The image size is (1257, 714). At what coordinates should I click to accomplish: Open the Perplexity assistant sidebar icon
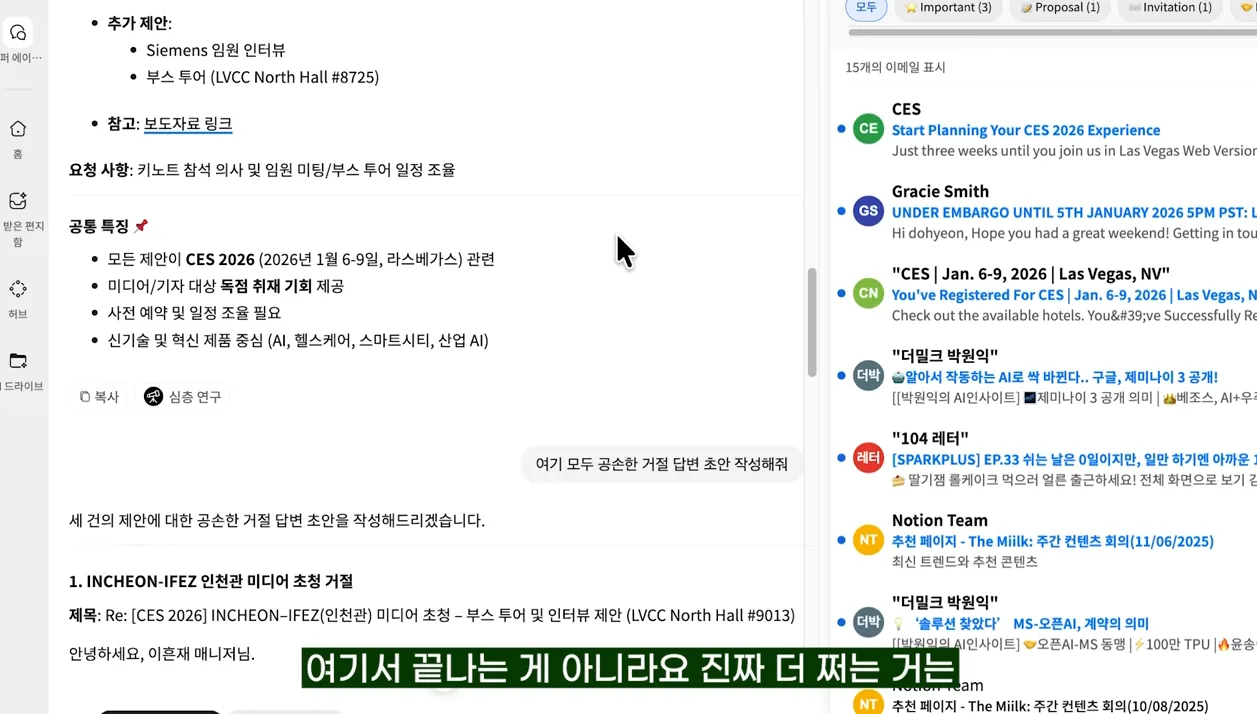18,33
